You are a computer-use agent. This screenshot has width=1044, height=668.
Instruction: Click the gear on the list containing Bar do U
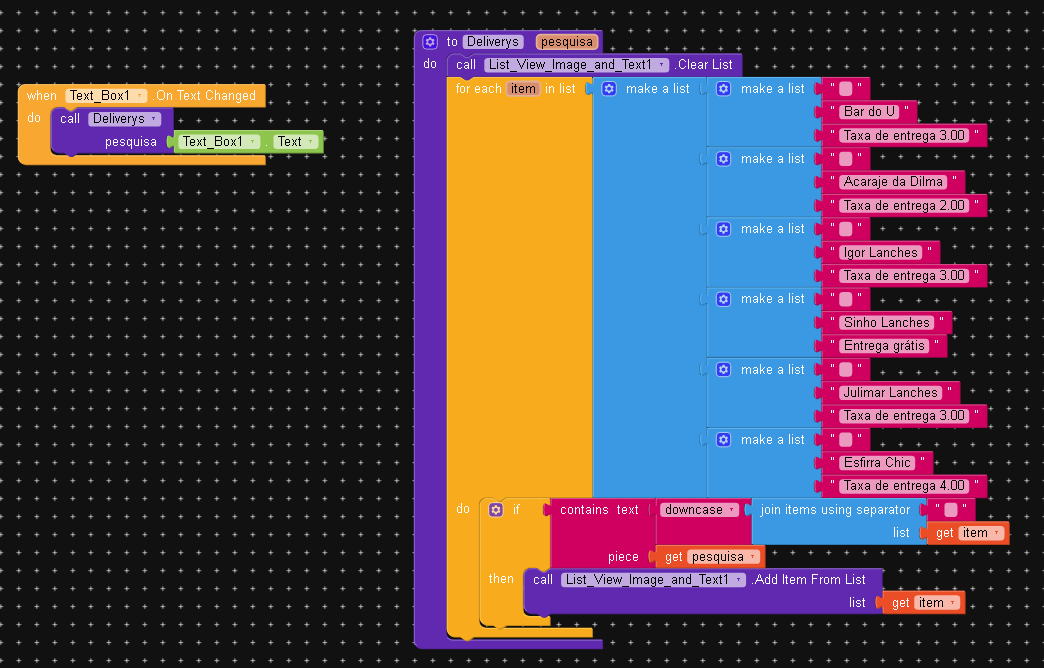(x=724, y=89)
